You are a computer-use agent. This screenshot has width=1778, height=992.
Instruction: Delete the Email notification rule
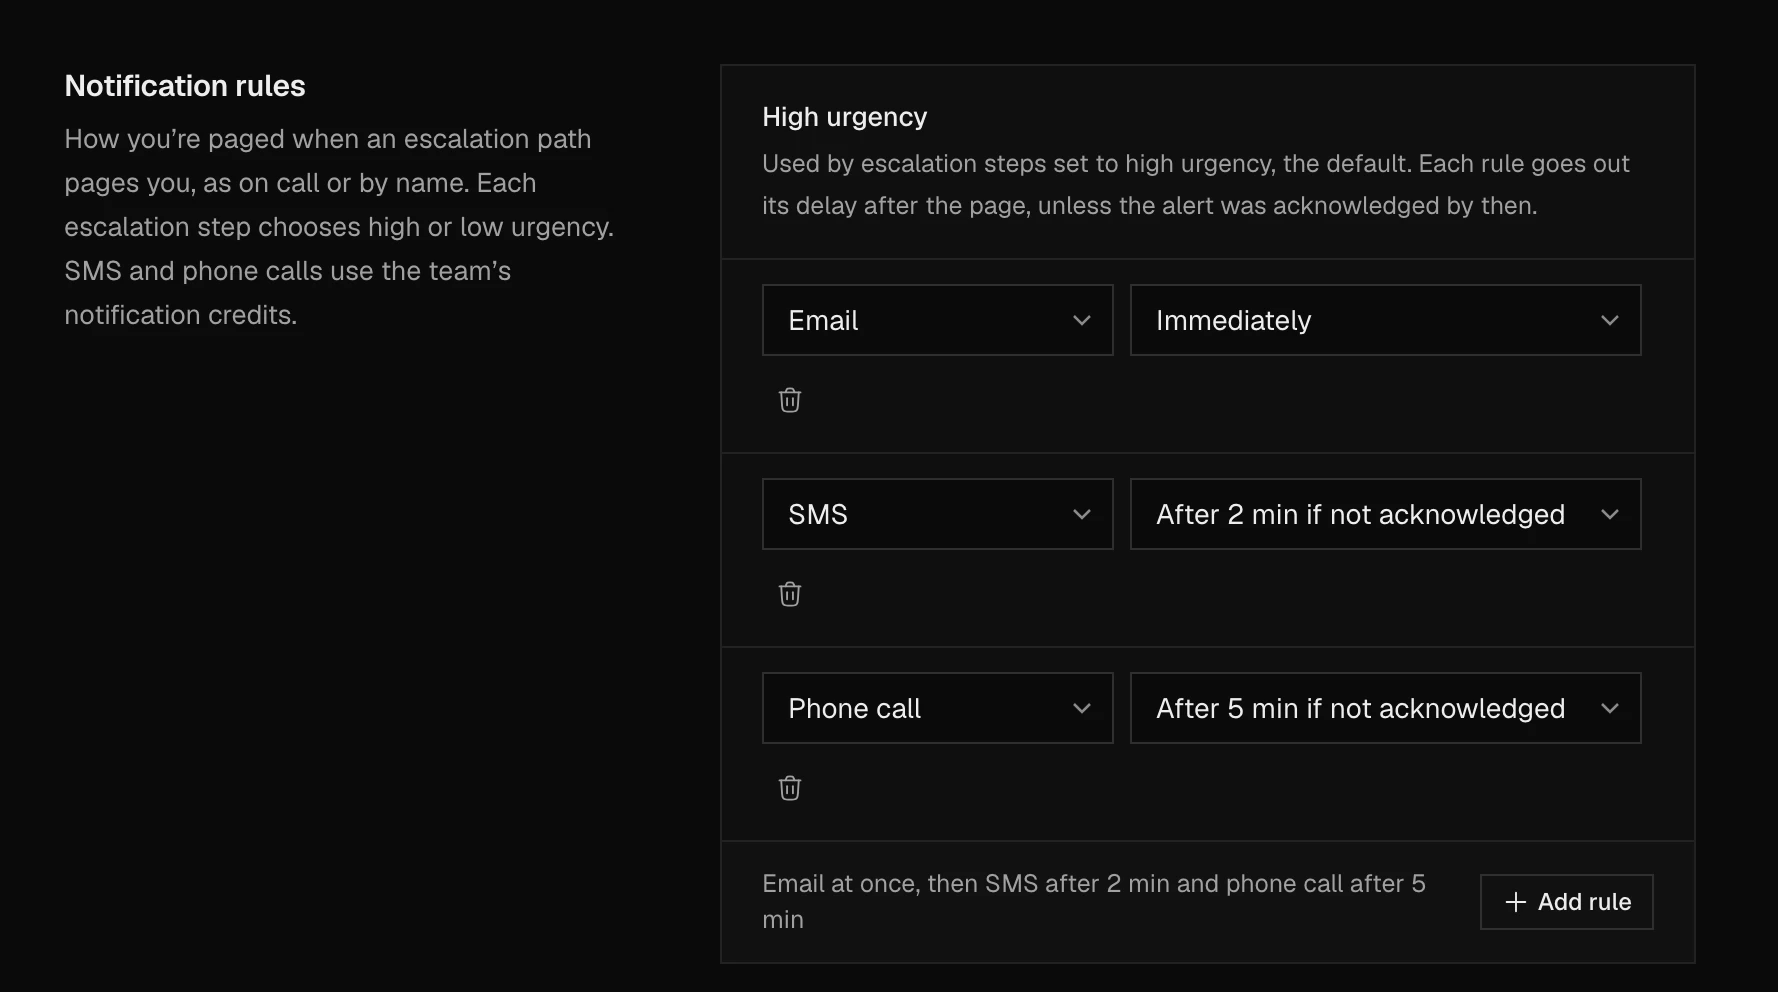point(790,400)
